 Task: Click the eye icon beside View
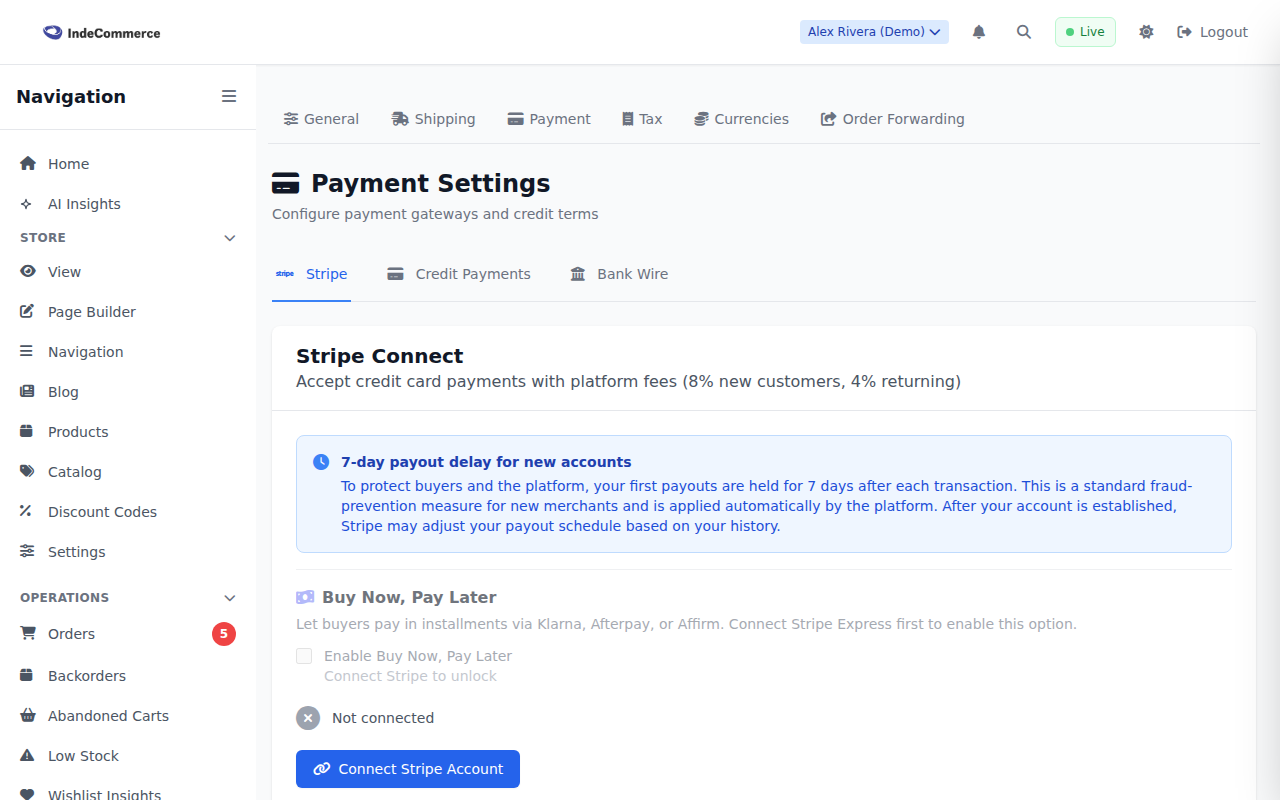point(27,271)
